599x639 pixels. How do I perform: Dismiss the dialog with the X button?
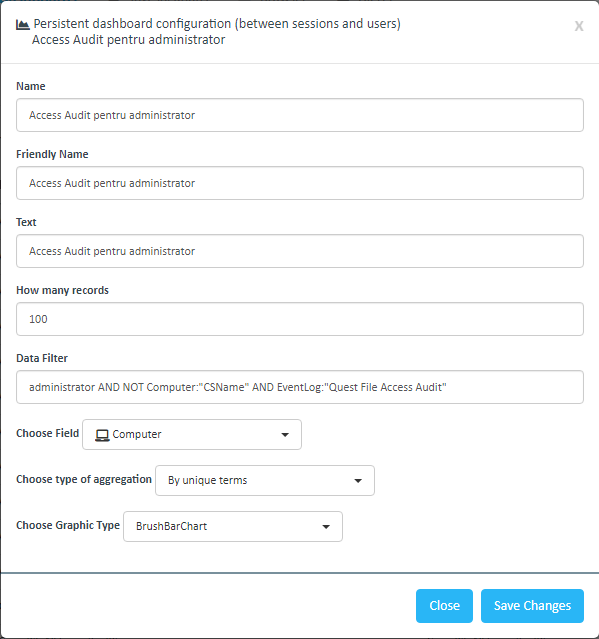point(579,26)
